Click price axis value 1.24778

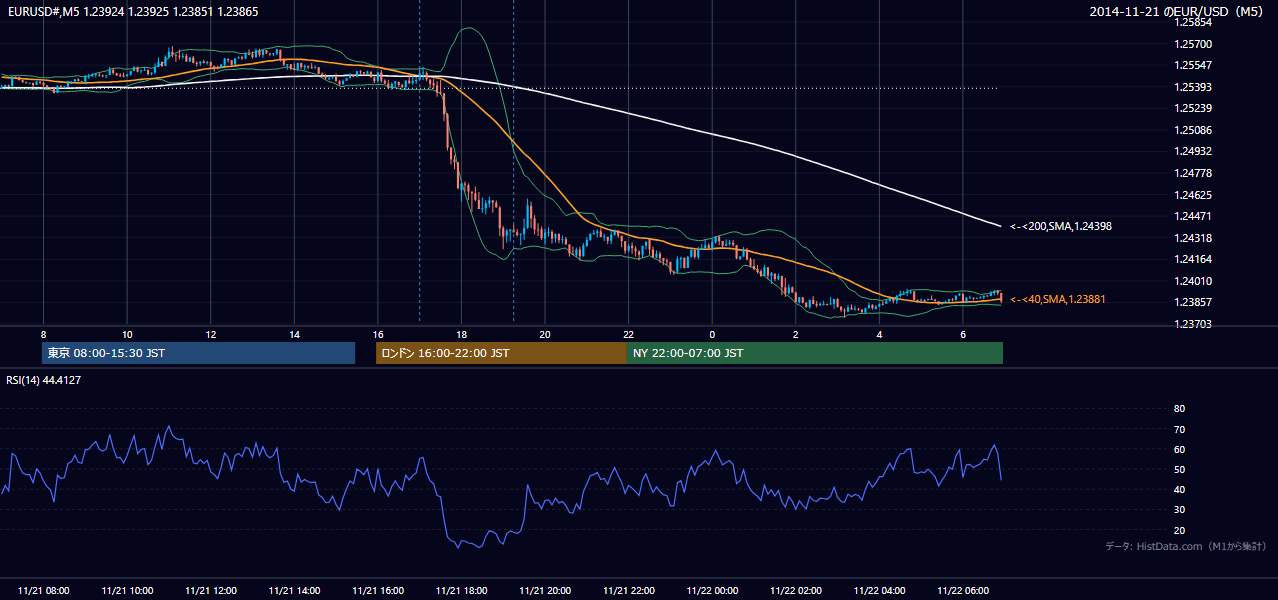pos(1193,173)
